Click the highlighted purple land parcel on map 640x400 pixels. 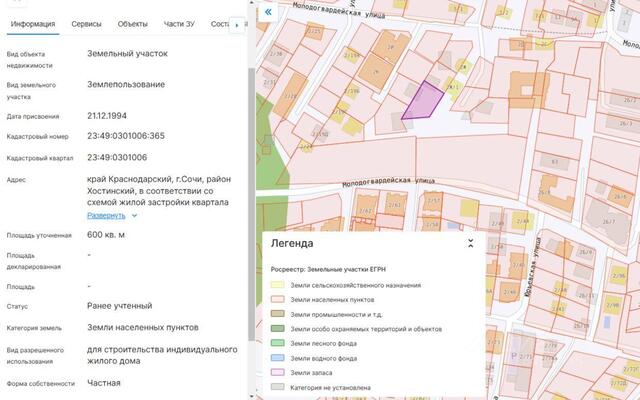pos(424,101)
